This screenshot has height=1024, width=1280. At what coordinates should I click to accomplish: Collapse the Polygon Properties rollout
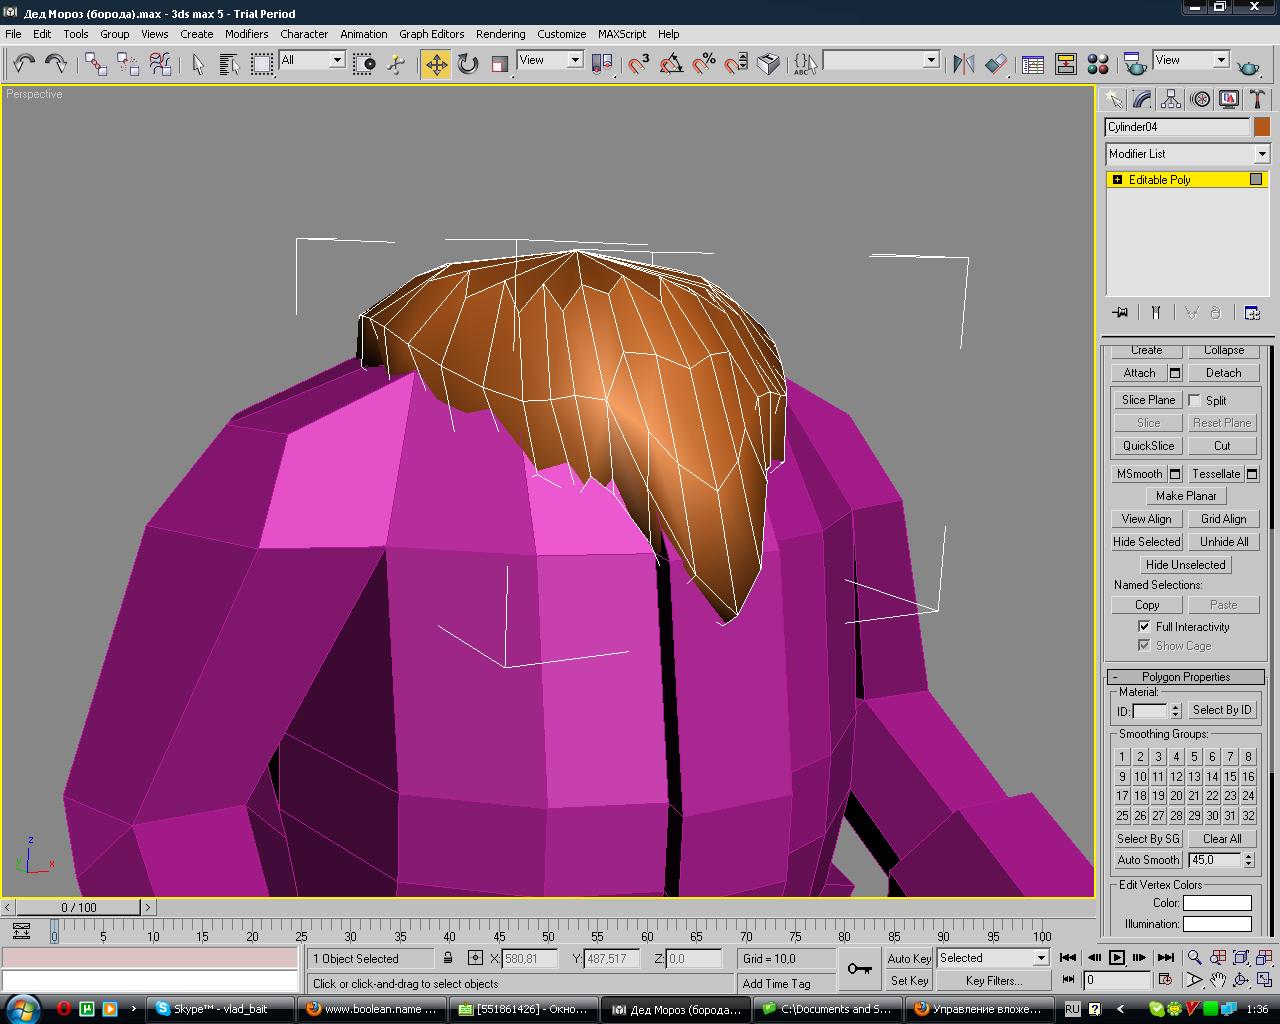click(x=1186, y=677)
